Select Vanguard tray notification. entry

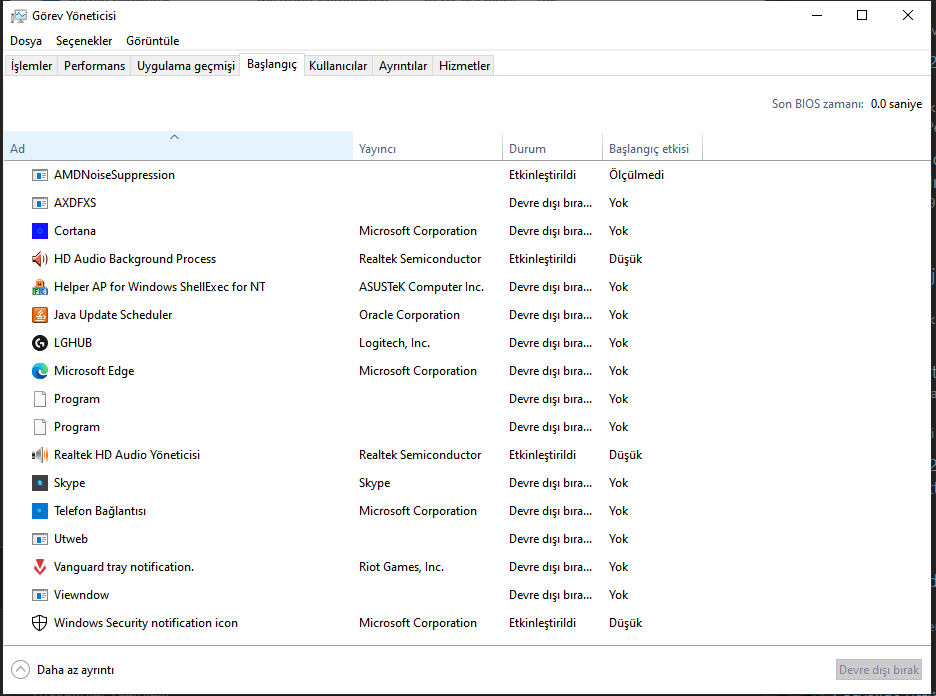click(x=124, y=567)
